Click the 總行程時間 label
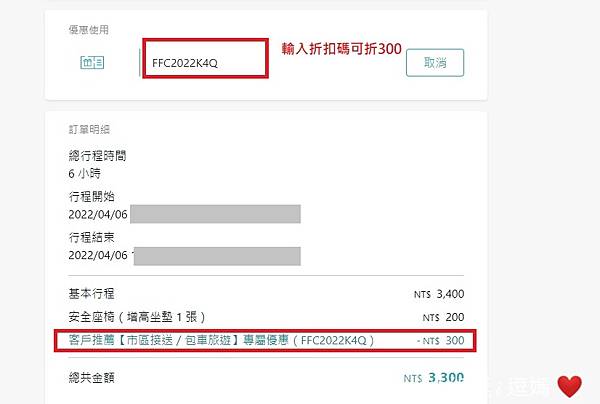This screenshot has width=600, height=404. pyautogui.click(x=98, y=156)
